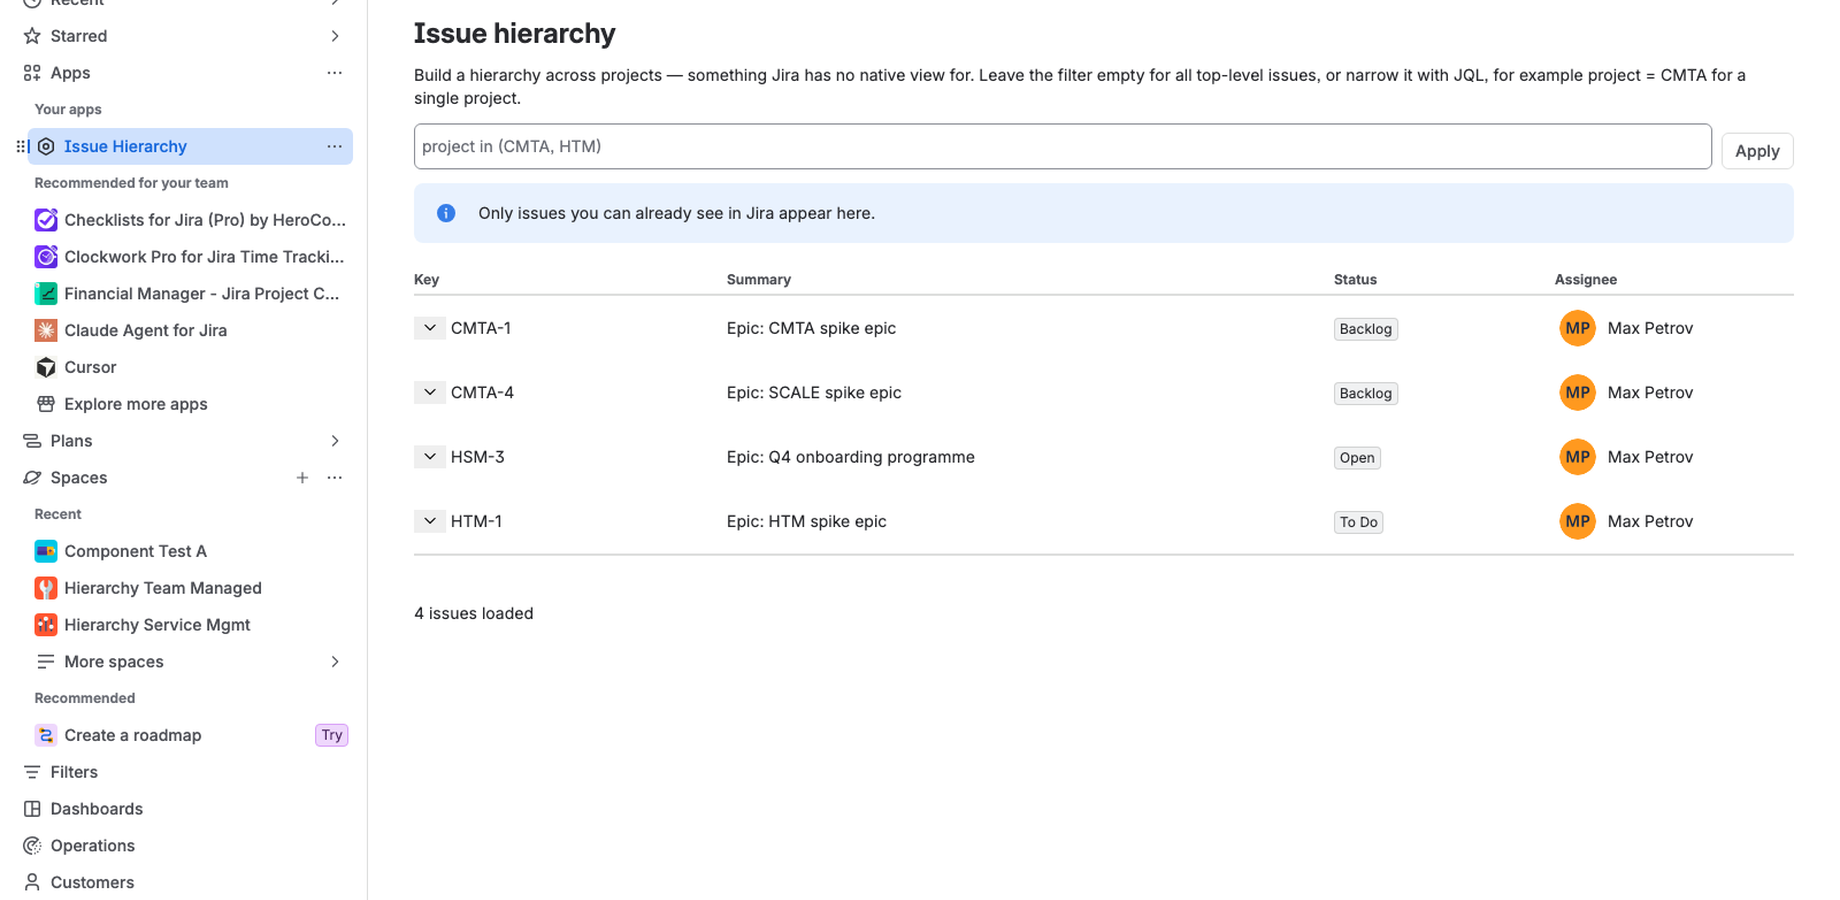Open Checklists for Jira app icon

(46, 220)
